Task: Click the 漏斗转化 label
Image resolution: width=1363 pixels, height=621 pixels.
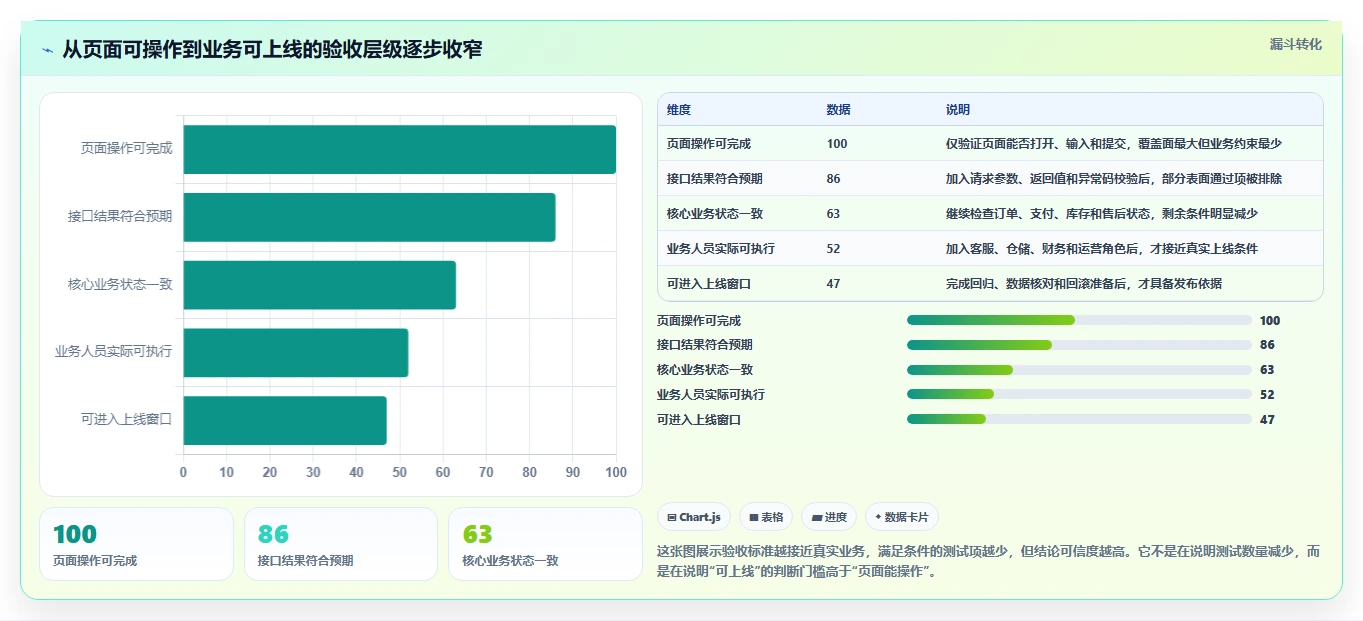Action: (1295, 44)
